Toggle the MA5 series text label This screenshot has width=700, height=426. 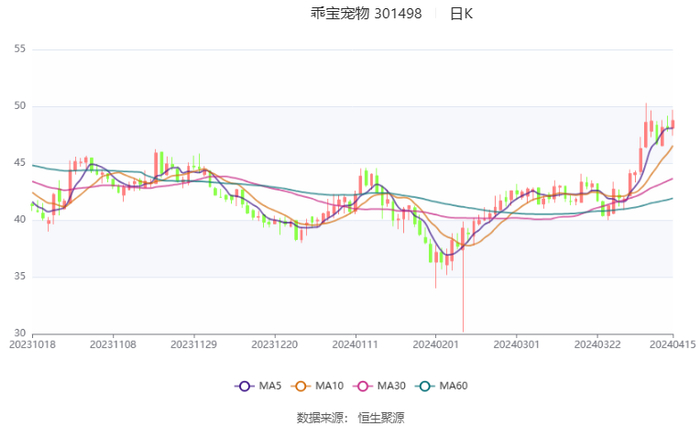coord(269,386)
